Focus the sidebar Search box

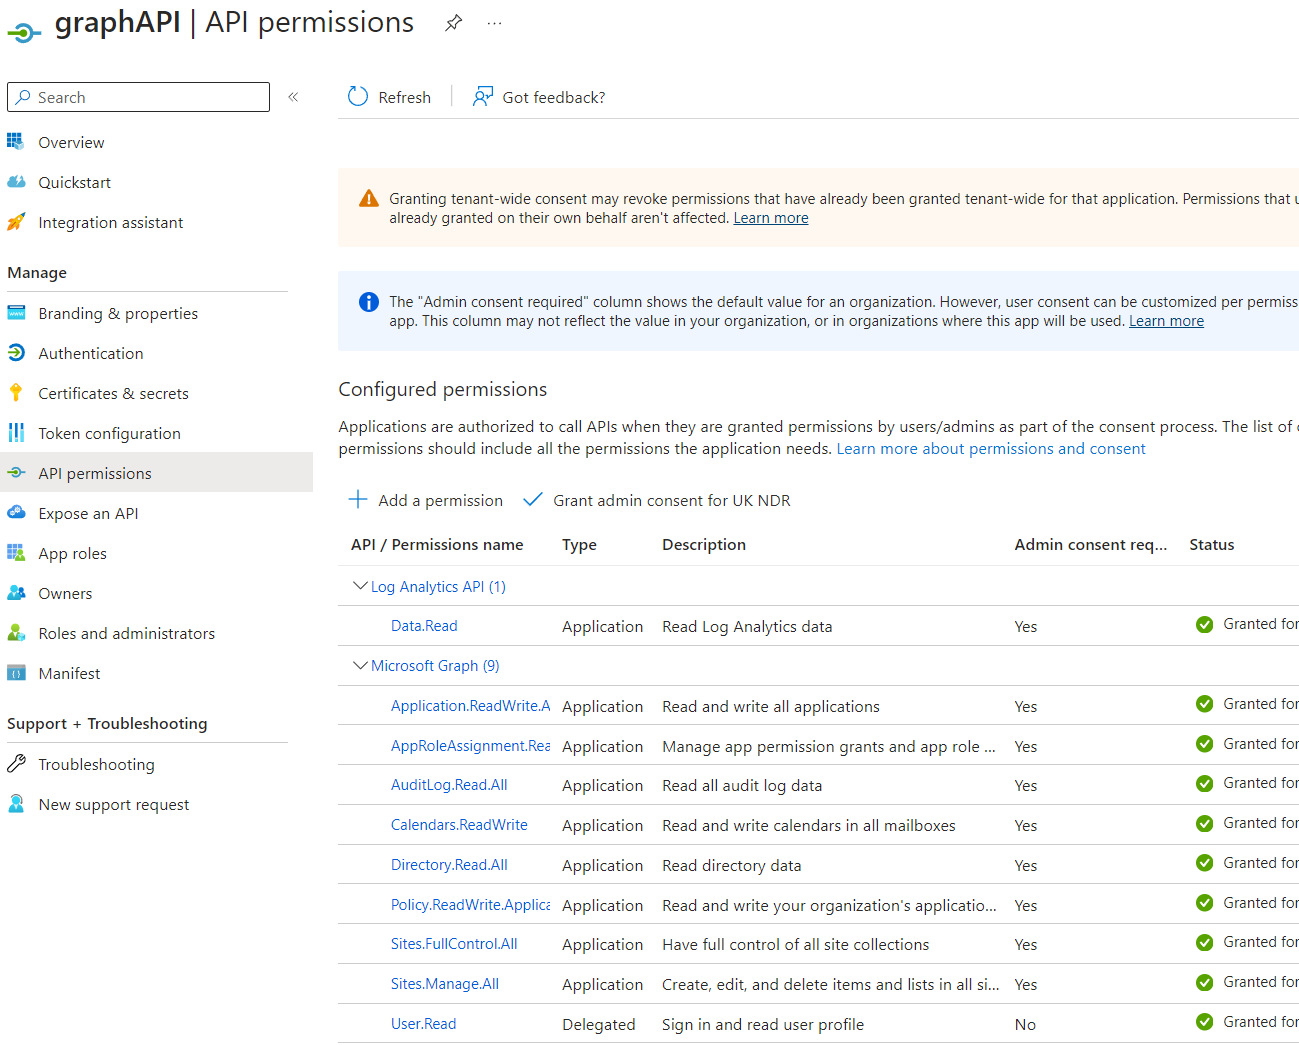tap(138, 97)
